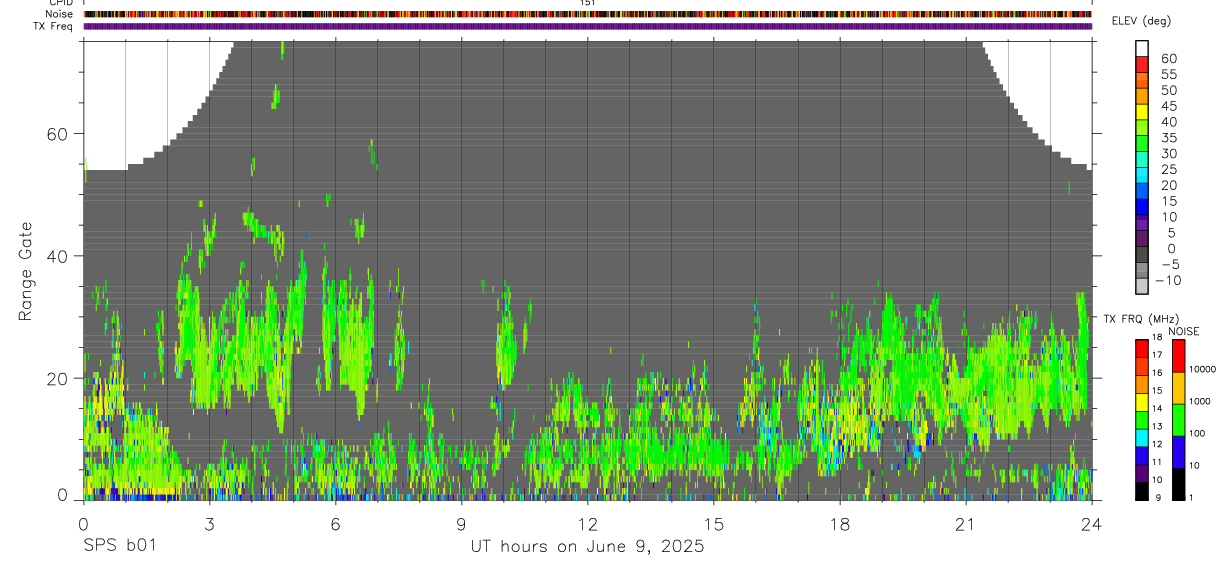Screen dimensions: 1228x567
Task: Click the SPS b01 radar label
Action: coord(119,547)
